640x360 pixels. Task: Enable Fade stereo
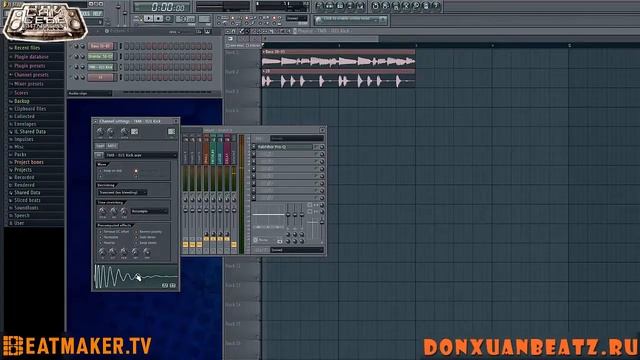(146, 237)
